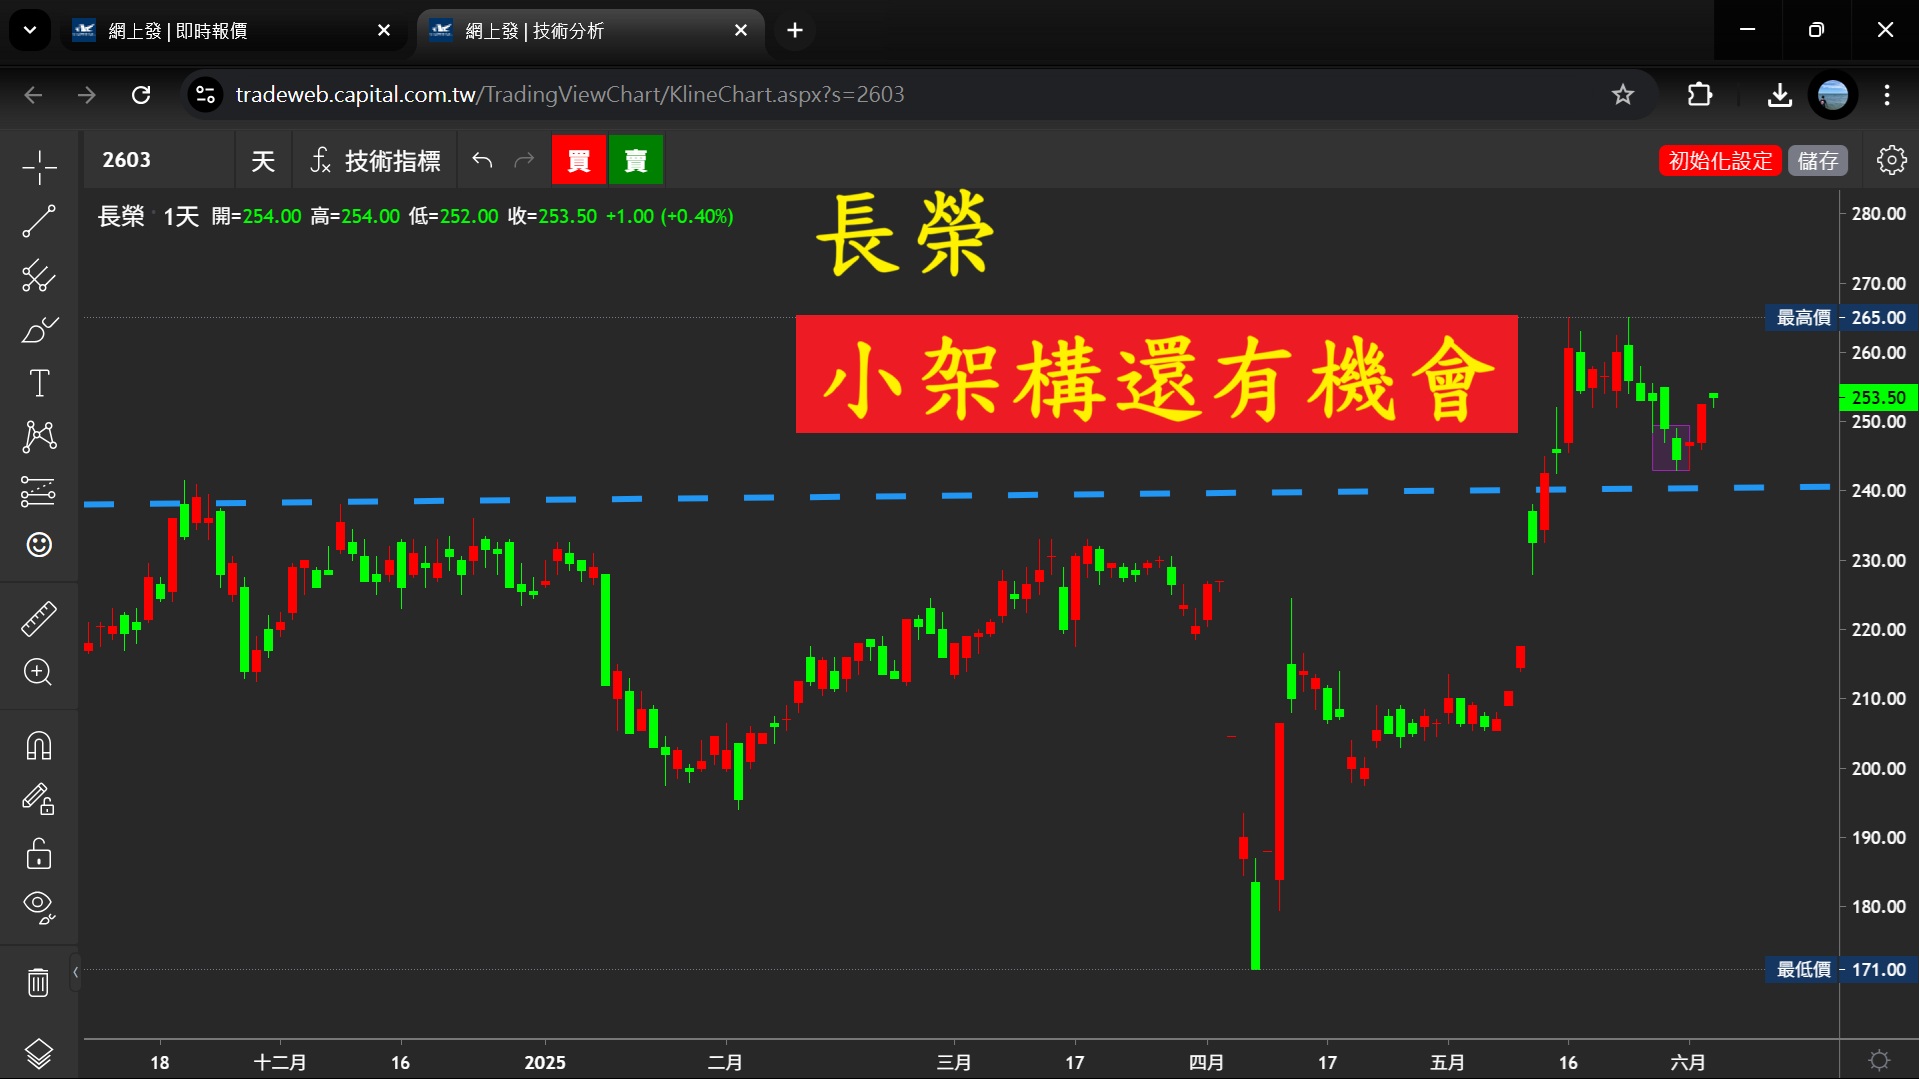This screenshot has height=1079, width=1919.
Task: Click the 儲存 save button
Action: (x=1818, y=160)
